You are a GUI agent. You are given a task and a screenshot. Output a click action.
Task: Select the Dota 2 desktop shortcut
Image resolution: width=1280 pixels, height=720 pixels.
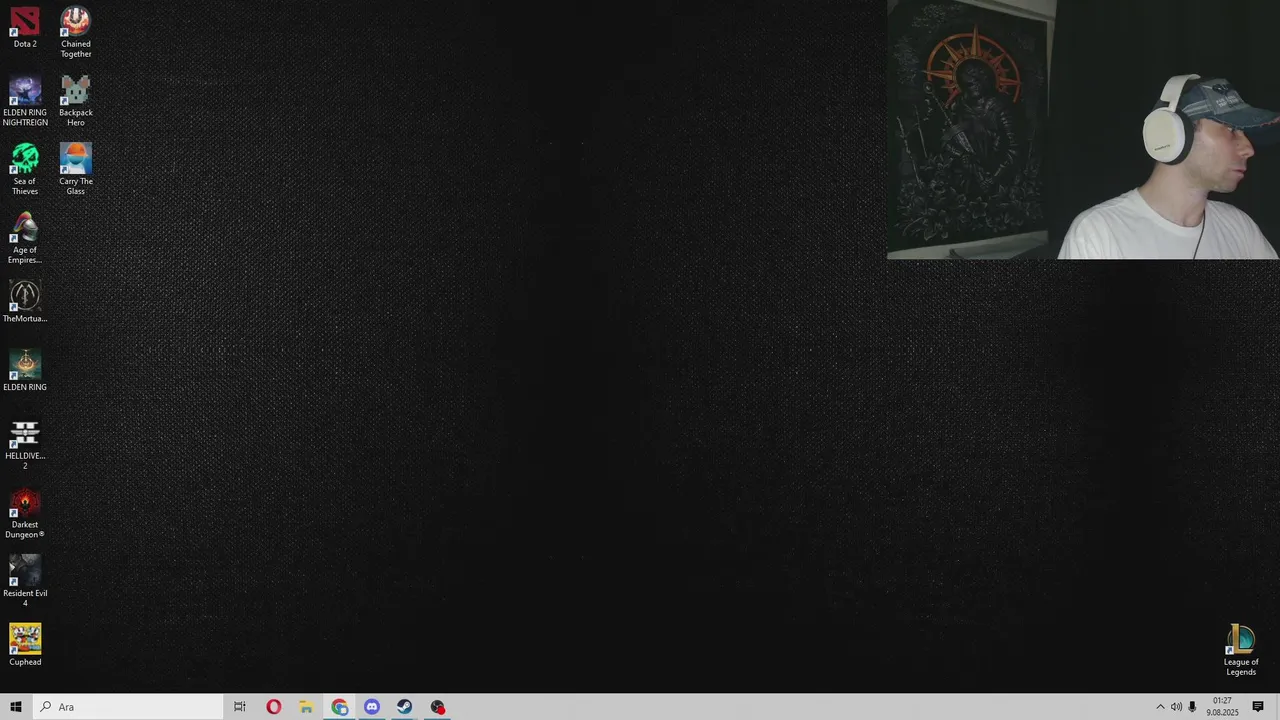coord(25,27)
